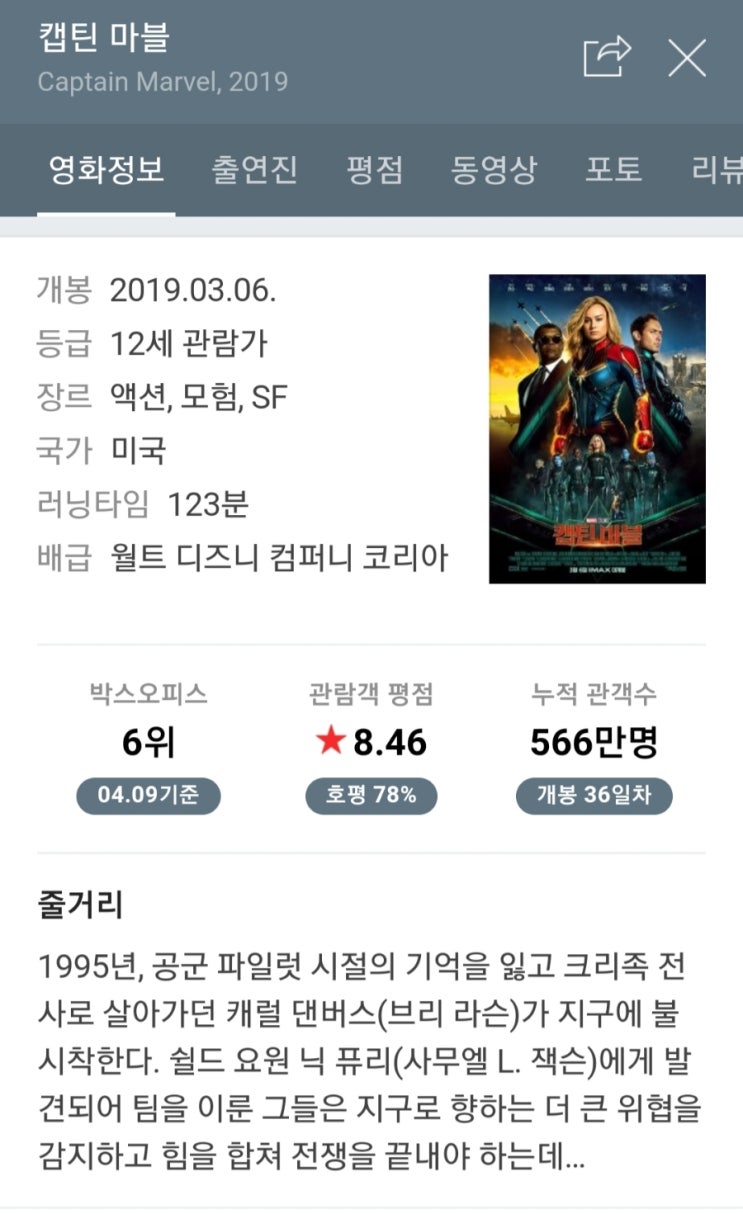The width and height of the screenshot is (743, 1214).
Task: Click the red star rating icon
Action: click(331, 741)
